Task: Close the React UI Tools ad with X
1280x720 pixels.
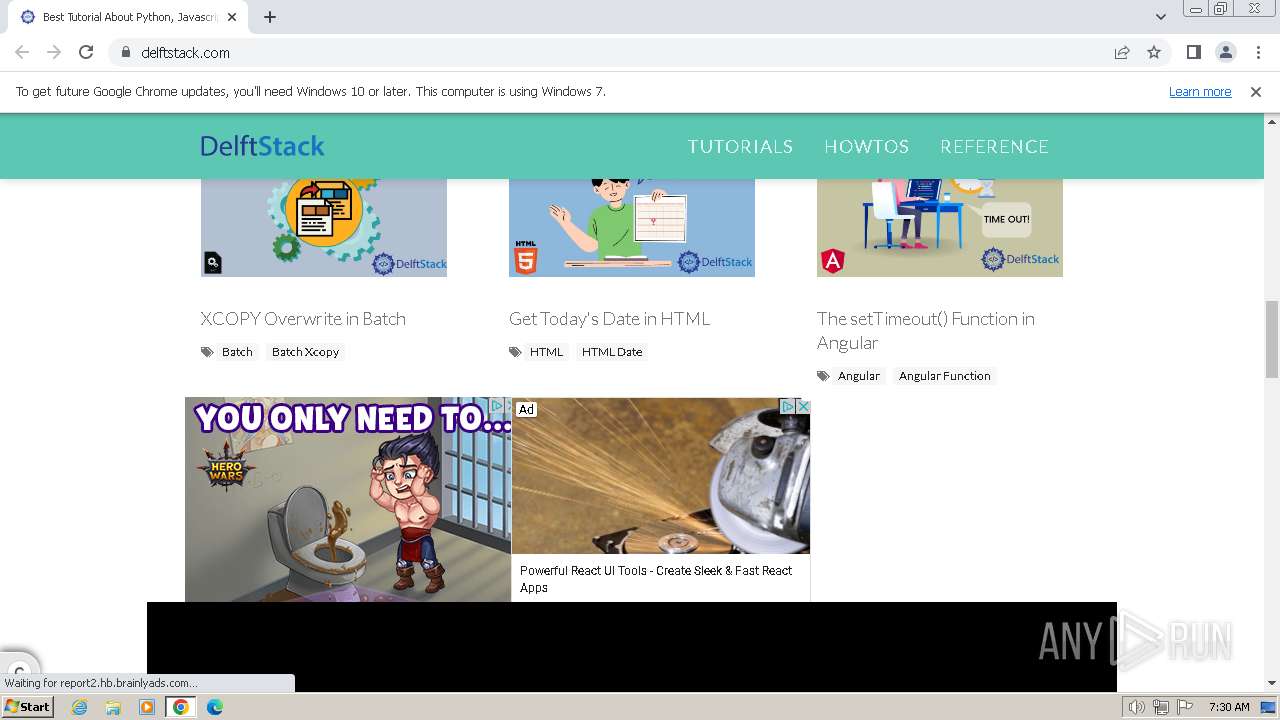Action: 802,406
